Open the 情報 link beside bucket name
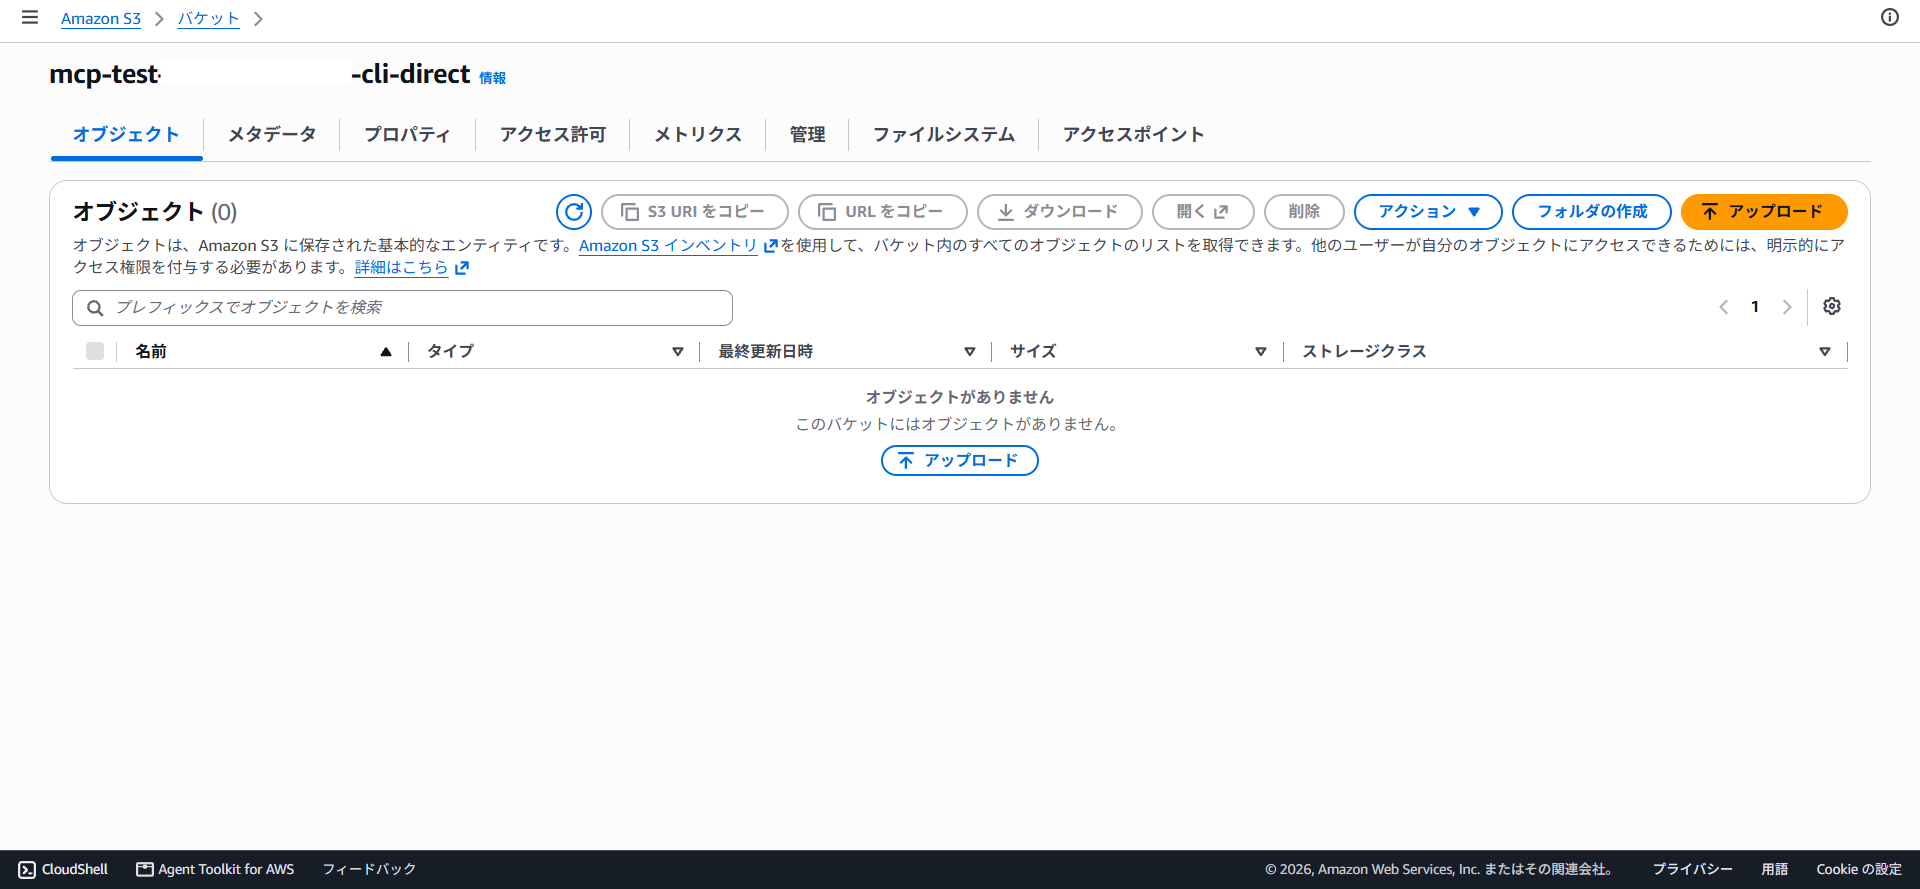The width and height of the screenshot is (1920, 889). [492, 78]
